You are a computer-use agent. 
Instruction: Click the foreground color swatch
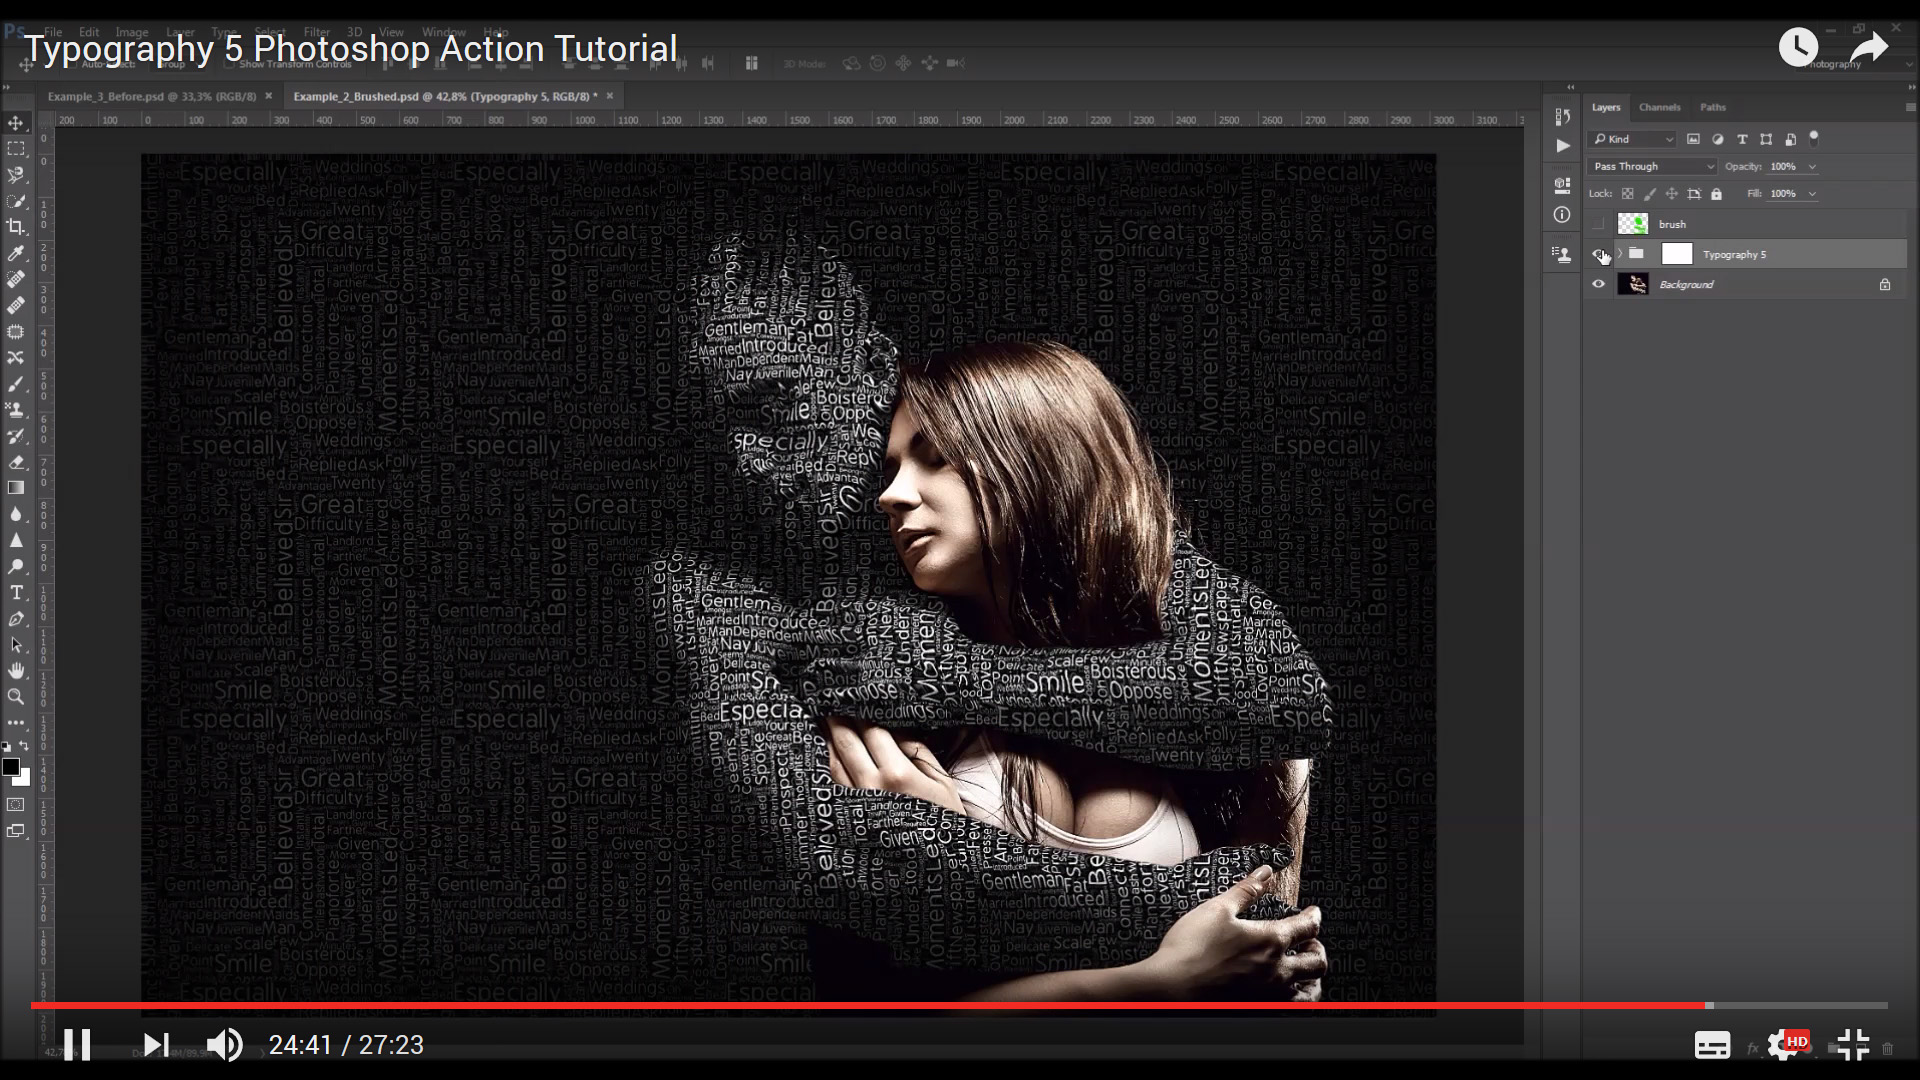[10, 767]
